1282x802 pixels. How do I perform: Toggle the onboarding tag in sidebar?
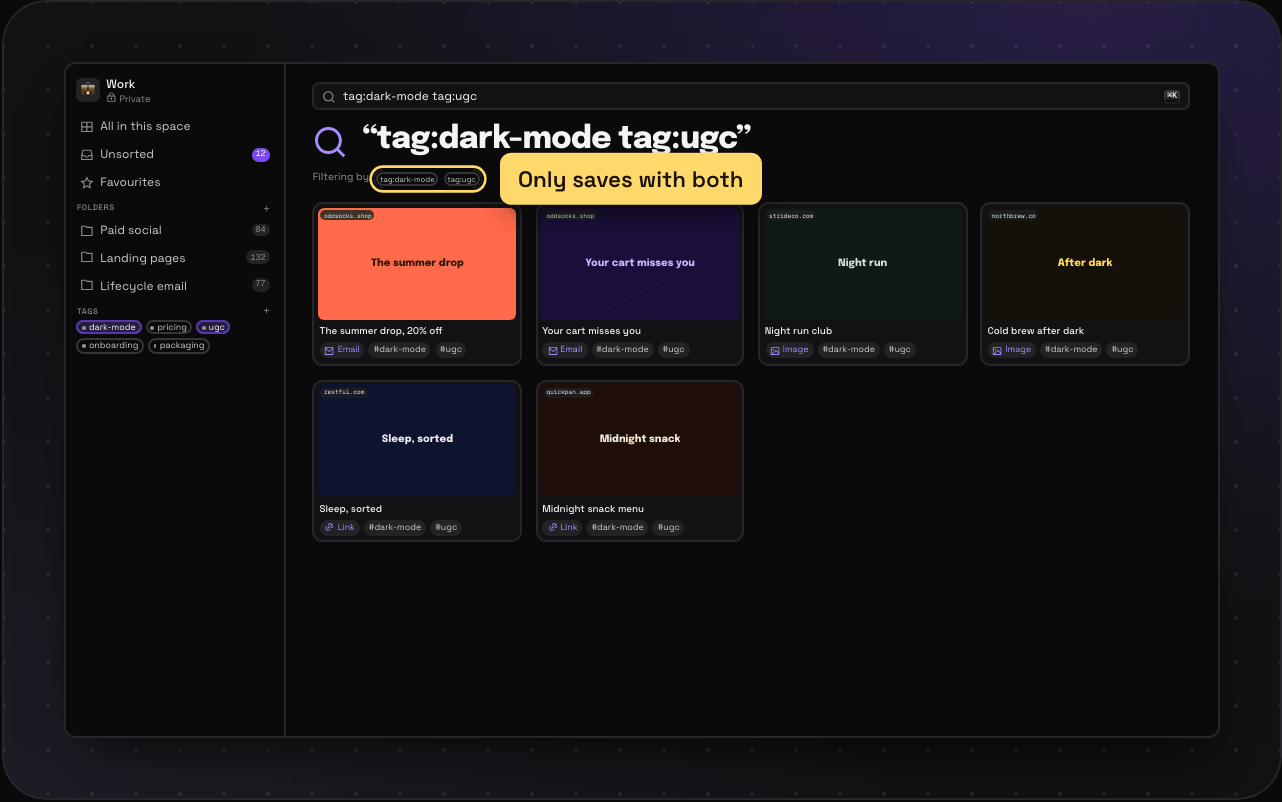tap(110, 346)
